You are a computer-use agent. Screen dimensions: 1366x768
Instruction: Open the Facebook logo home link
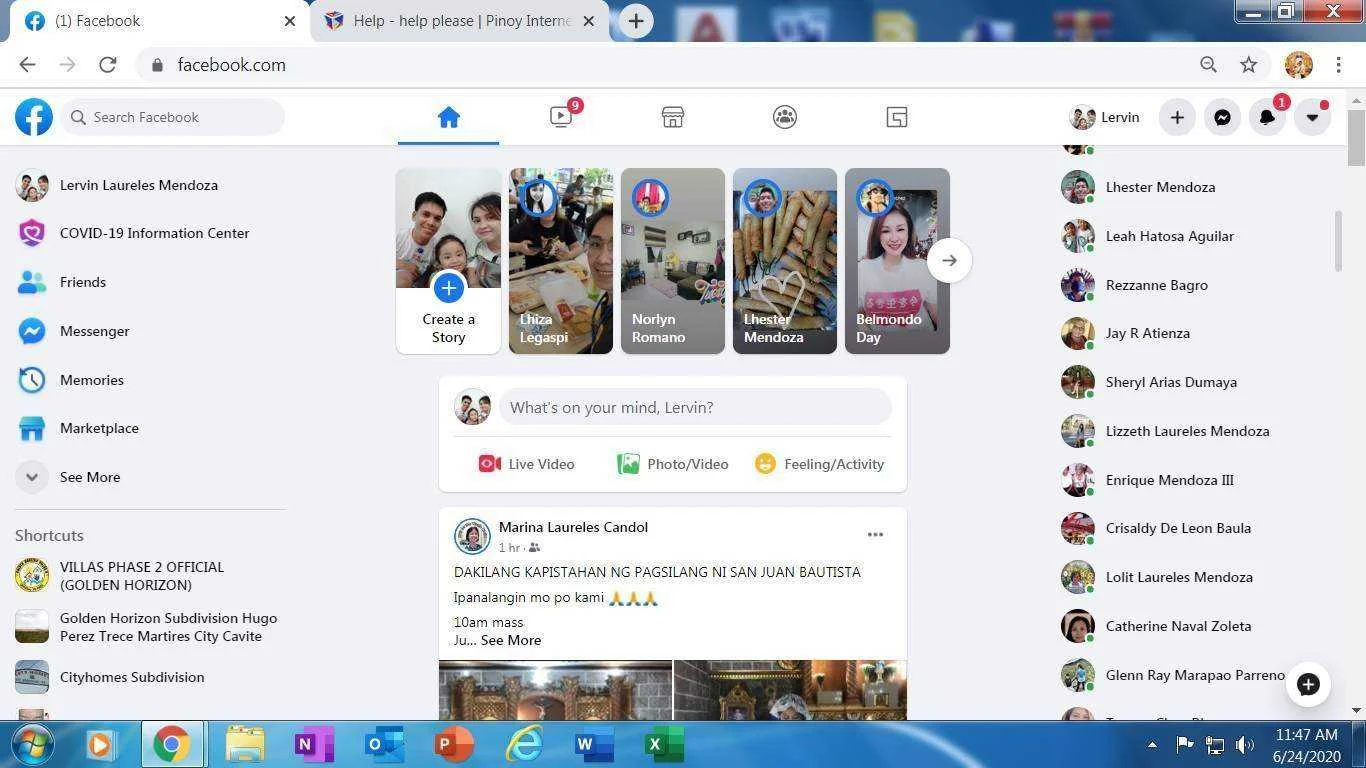[33, 117]
